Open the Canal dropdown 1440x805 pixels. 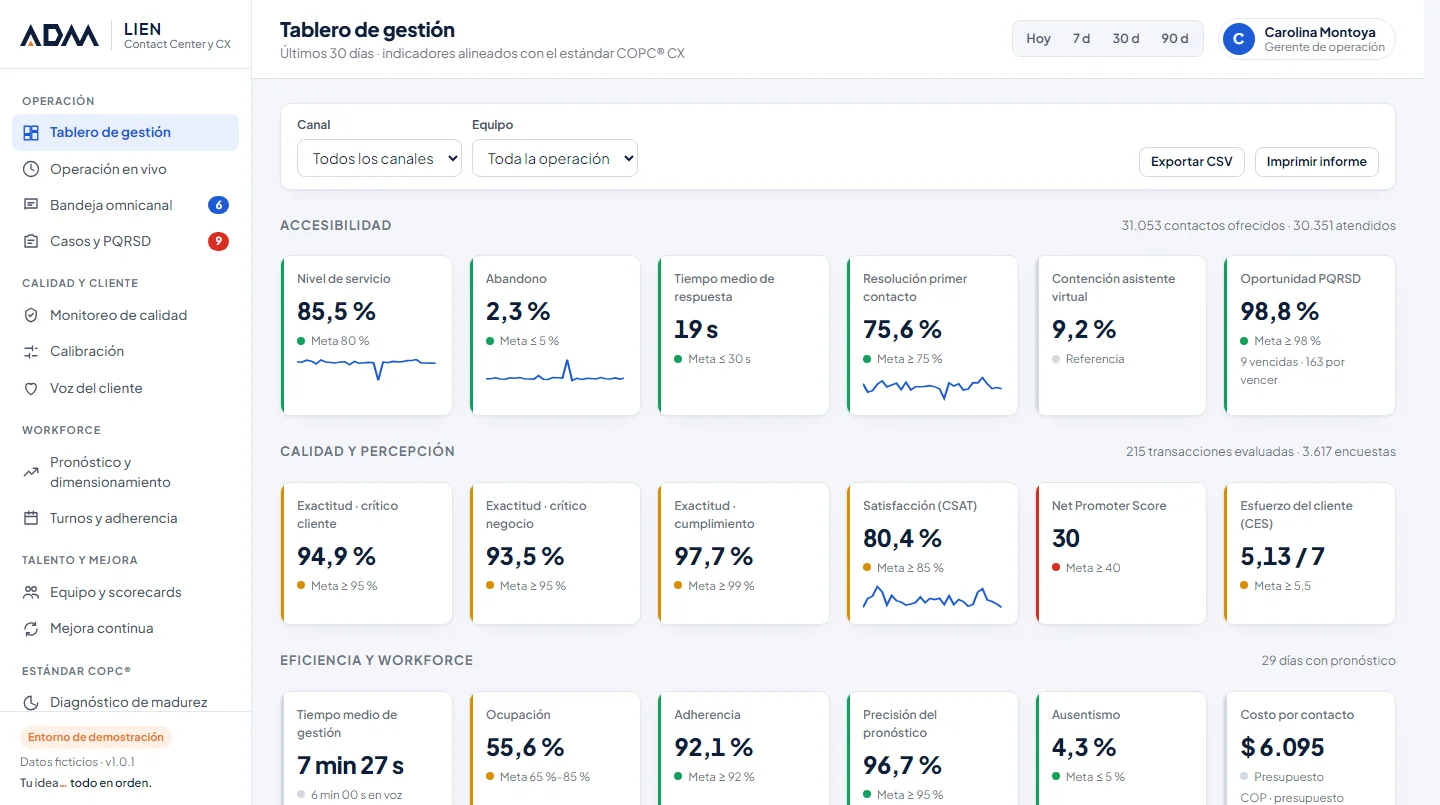pos(379,158)
